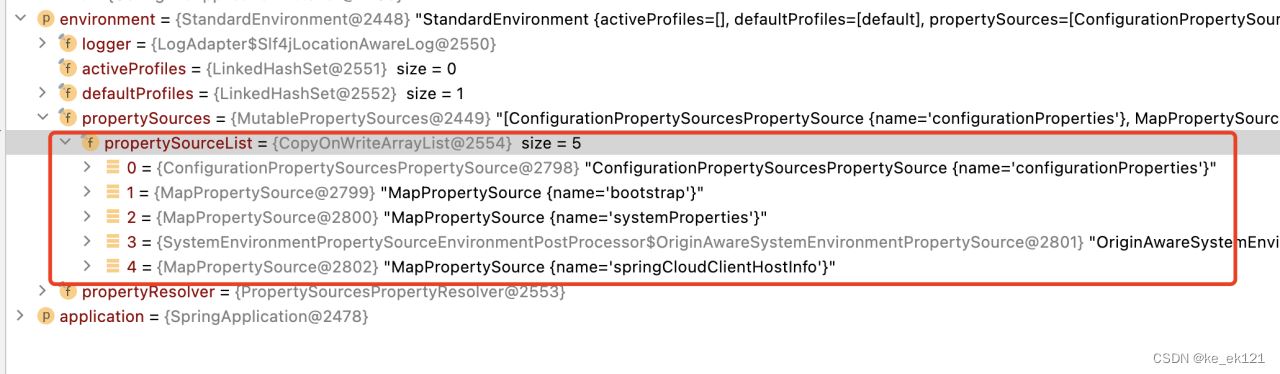Expand the systemProperties entry at index 2
Viewport: 1280px width, 374px height.
click(87, 218)
